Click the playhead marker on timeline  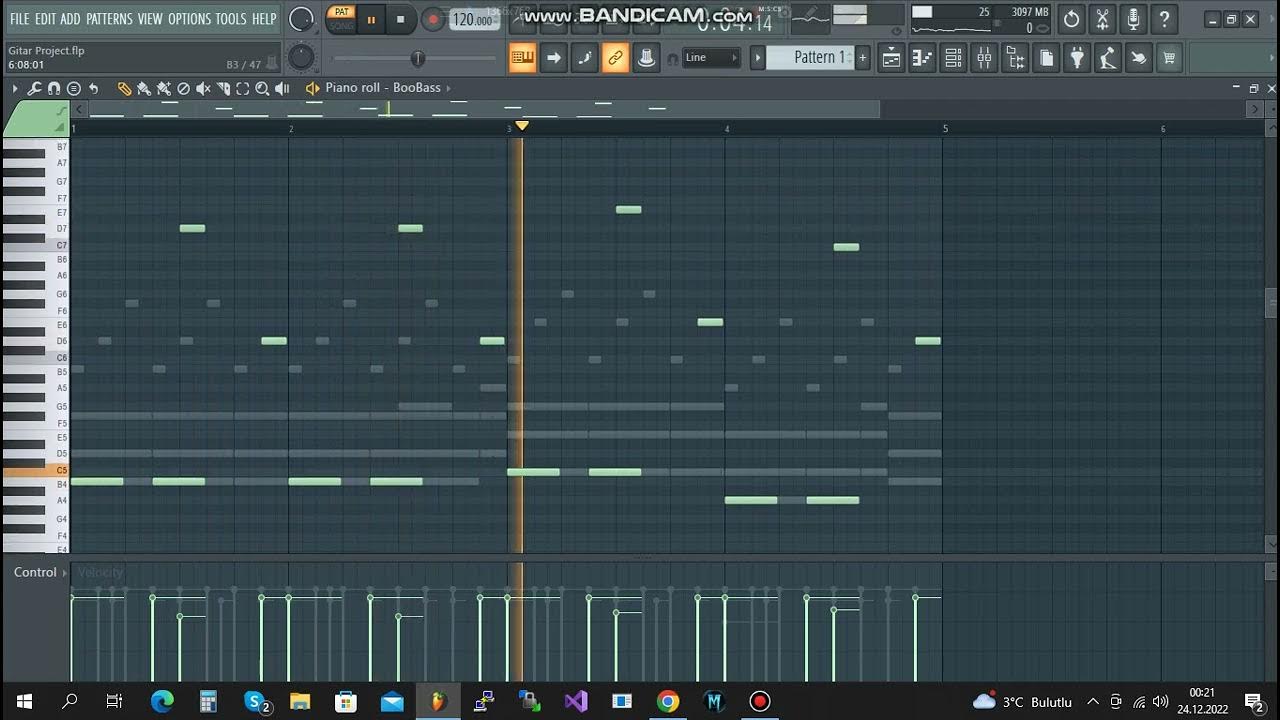tap(521, 126)
